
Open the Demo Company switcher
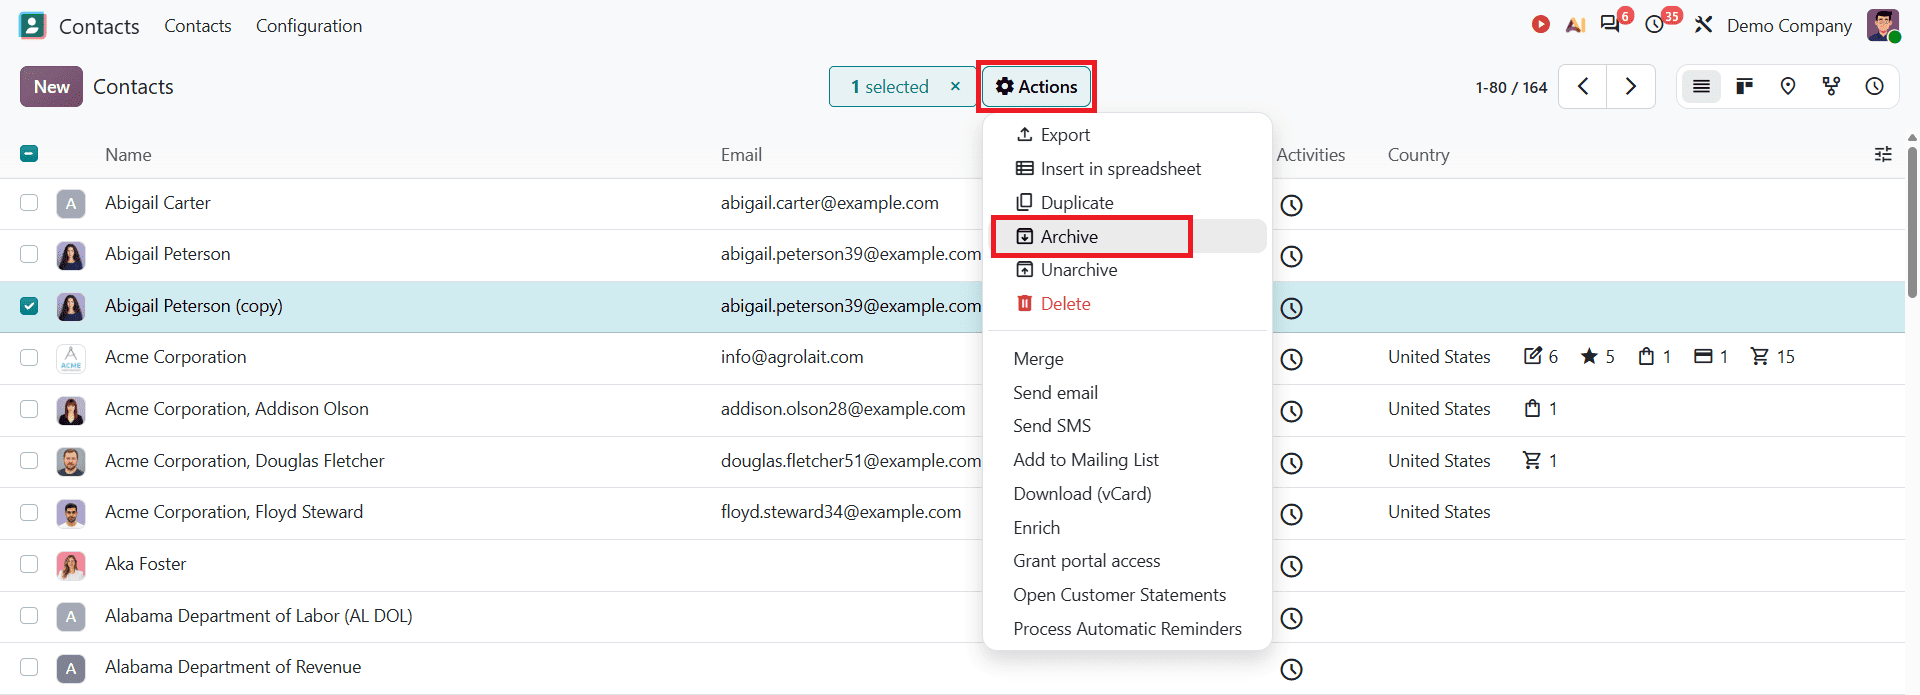pos(1789,26)
